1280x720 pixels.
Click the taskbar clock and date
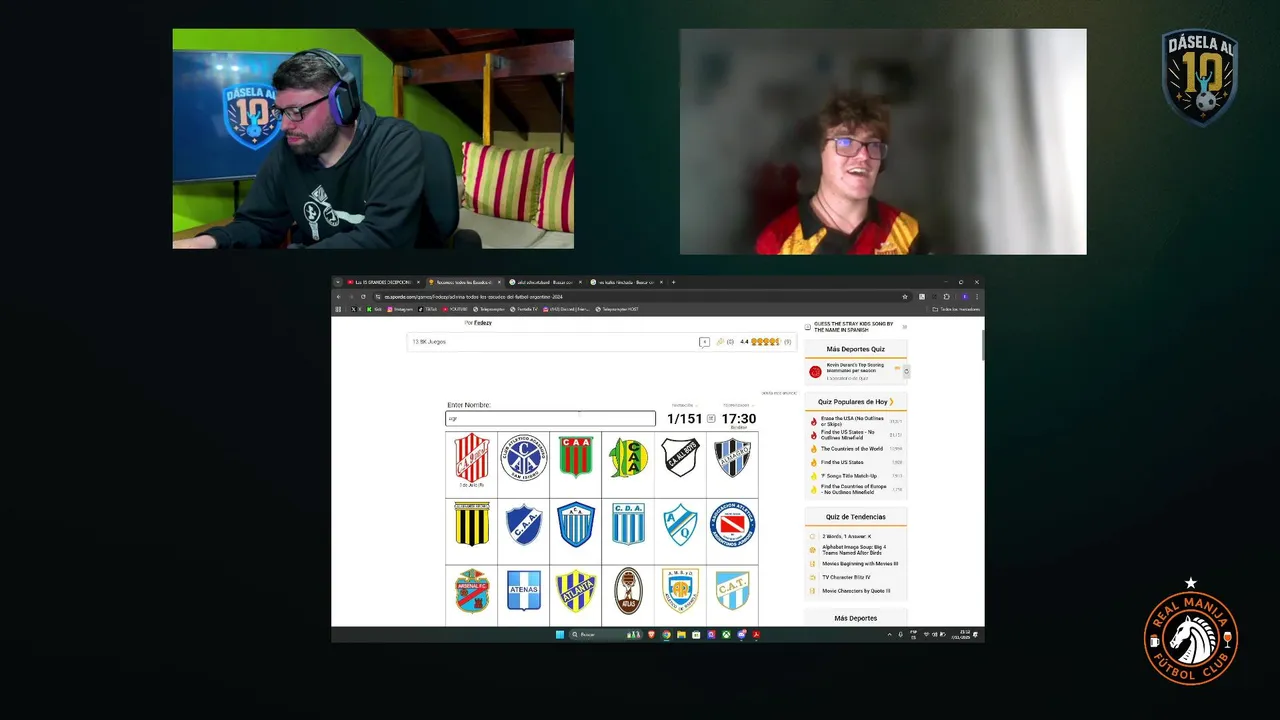964,635
